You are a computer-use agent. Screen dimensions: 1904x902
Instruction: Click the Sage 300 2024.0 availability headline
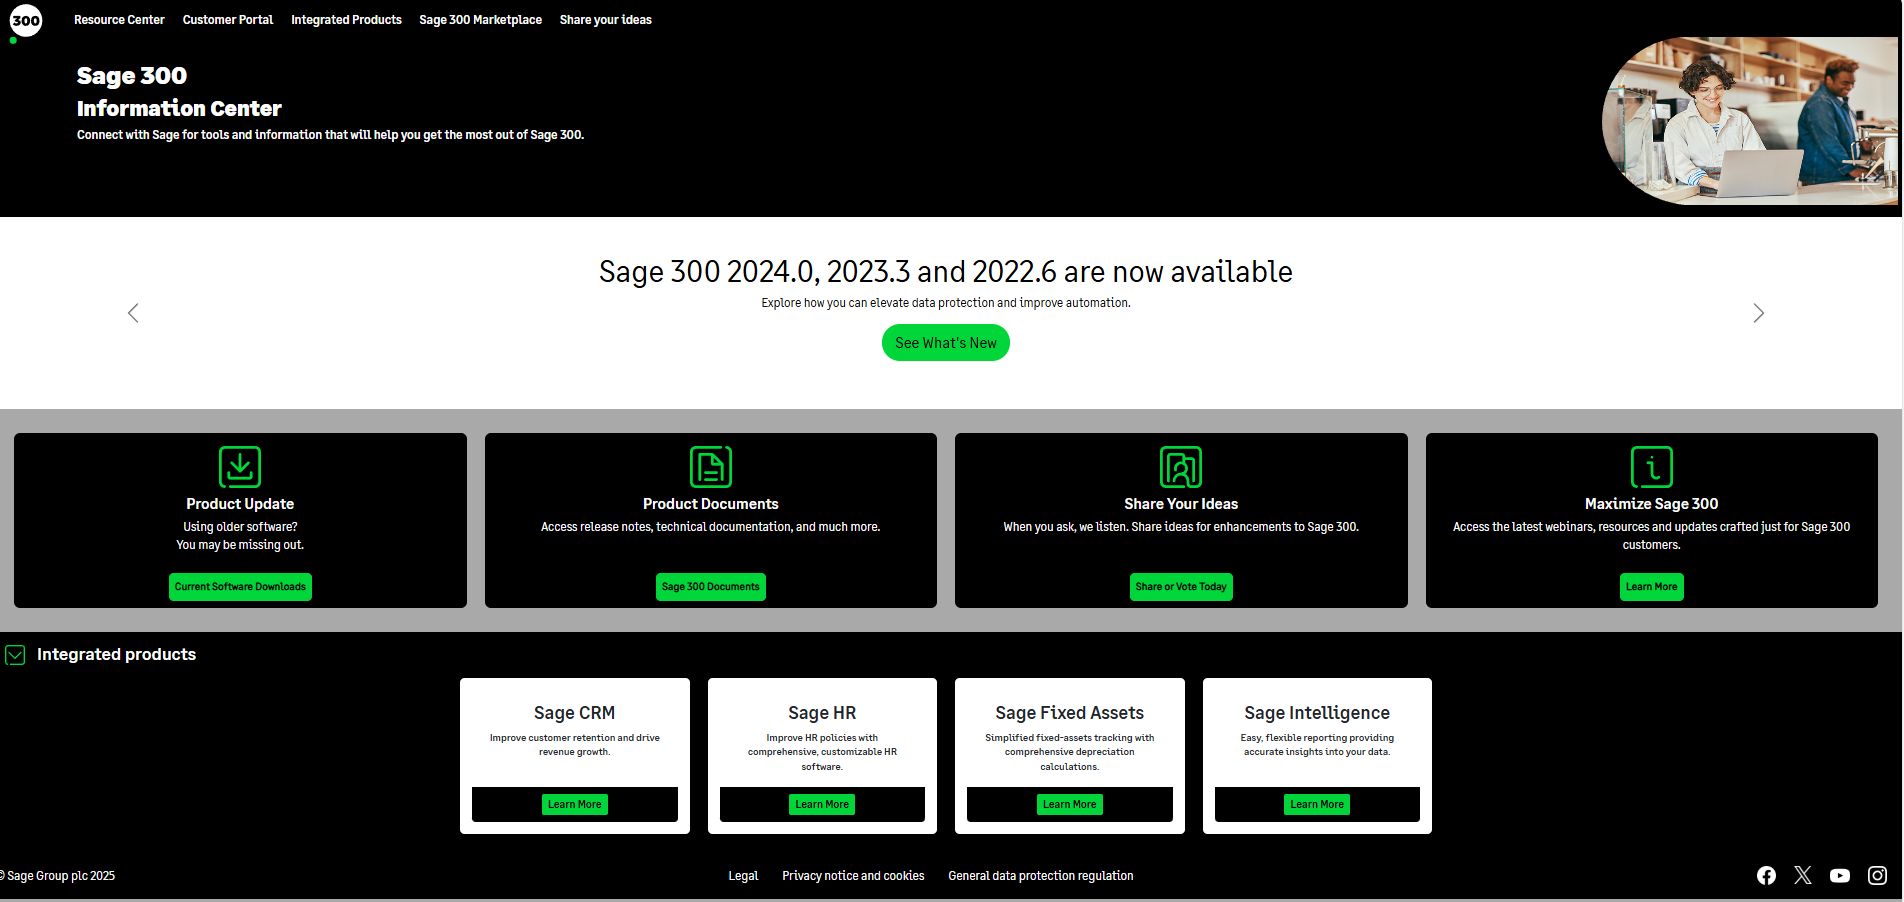946,272
